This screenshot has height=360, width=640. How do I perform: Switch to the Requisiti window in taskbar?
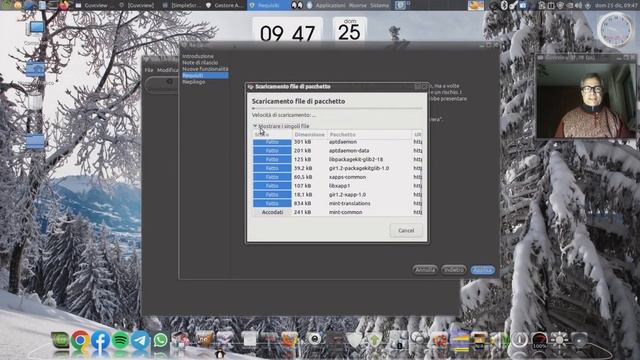tap(268, 5)
